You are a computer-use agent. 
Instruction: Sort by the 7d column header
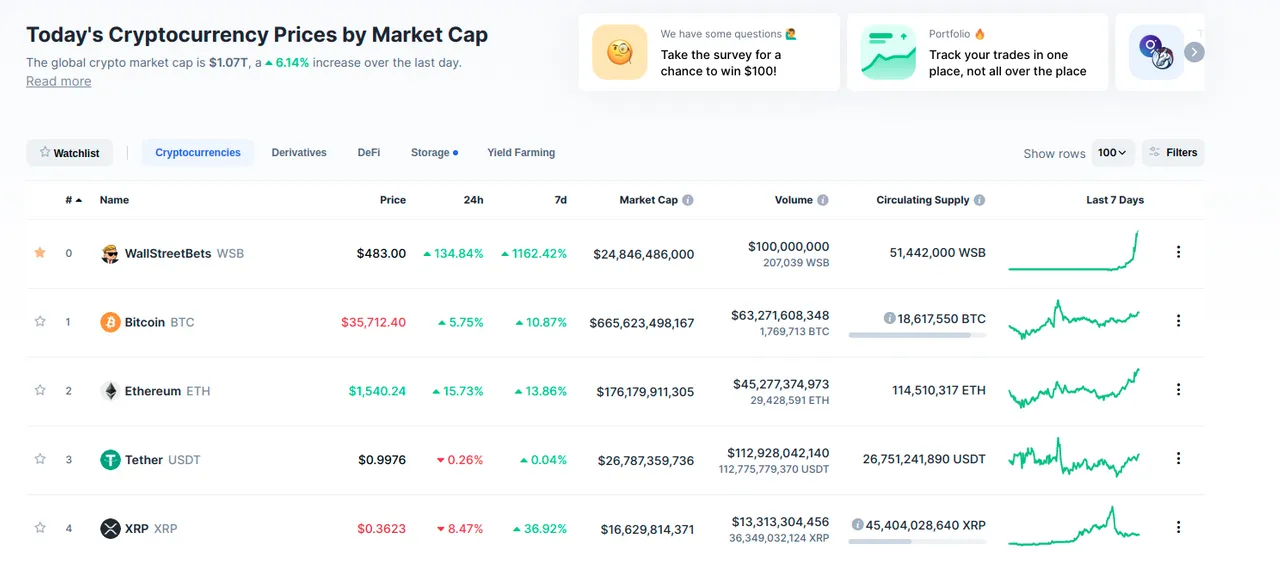coord(561,200)
